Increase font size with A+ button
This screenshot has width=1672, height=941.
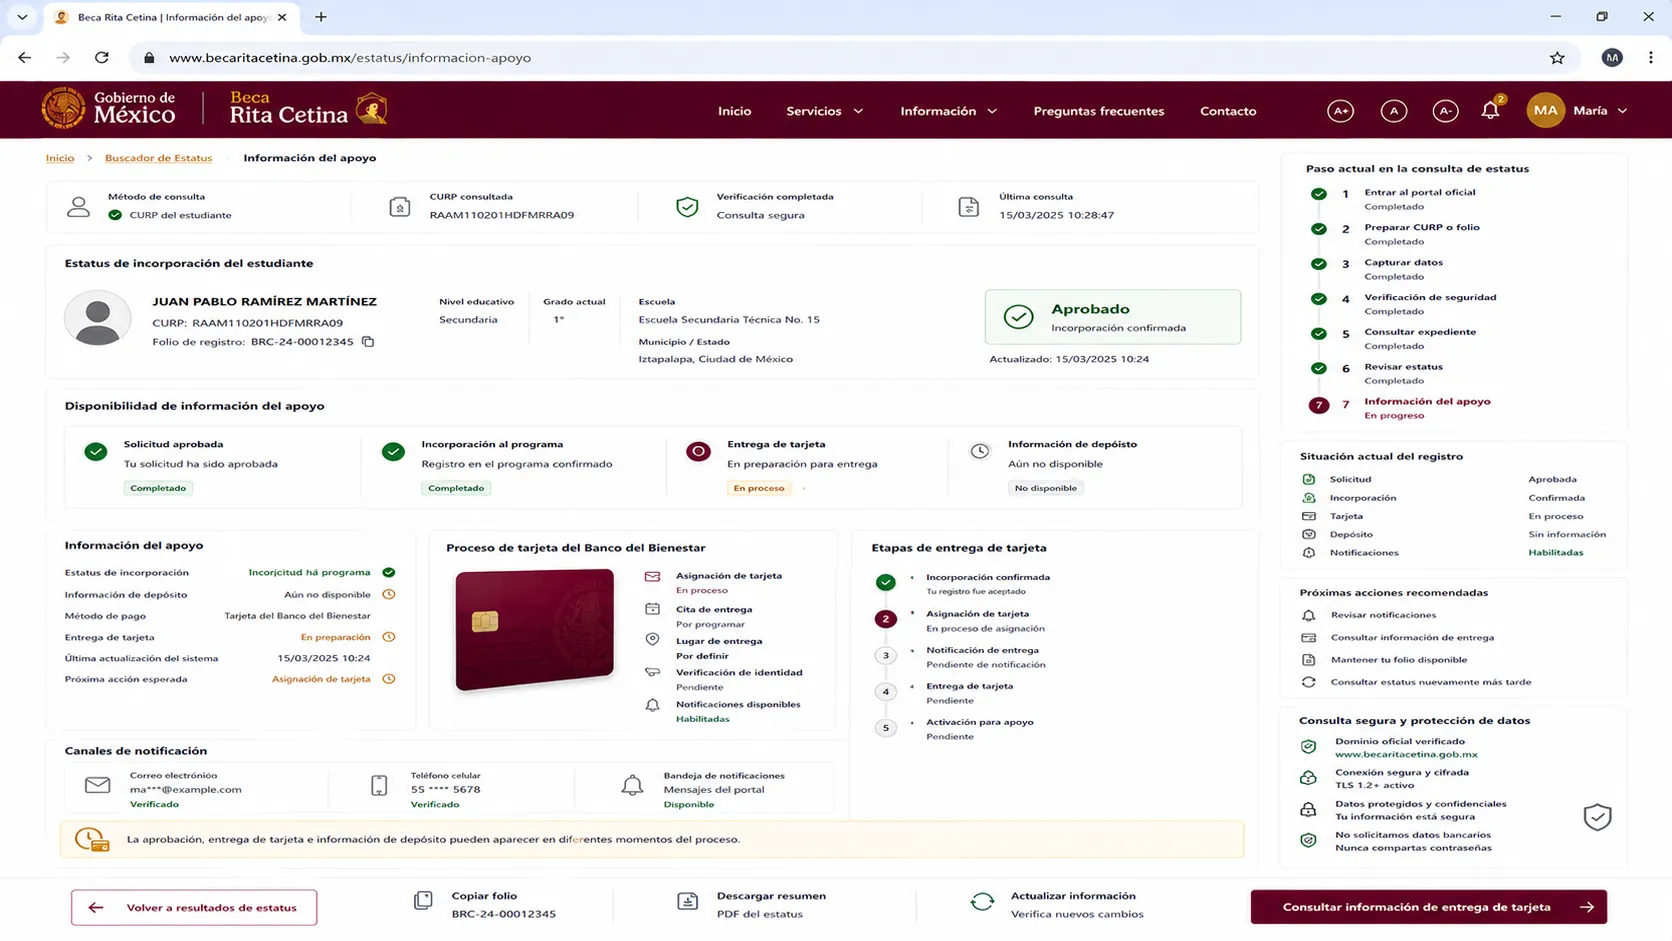coord(1341,111)
